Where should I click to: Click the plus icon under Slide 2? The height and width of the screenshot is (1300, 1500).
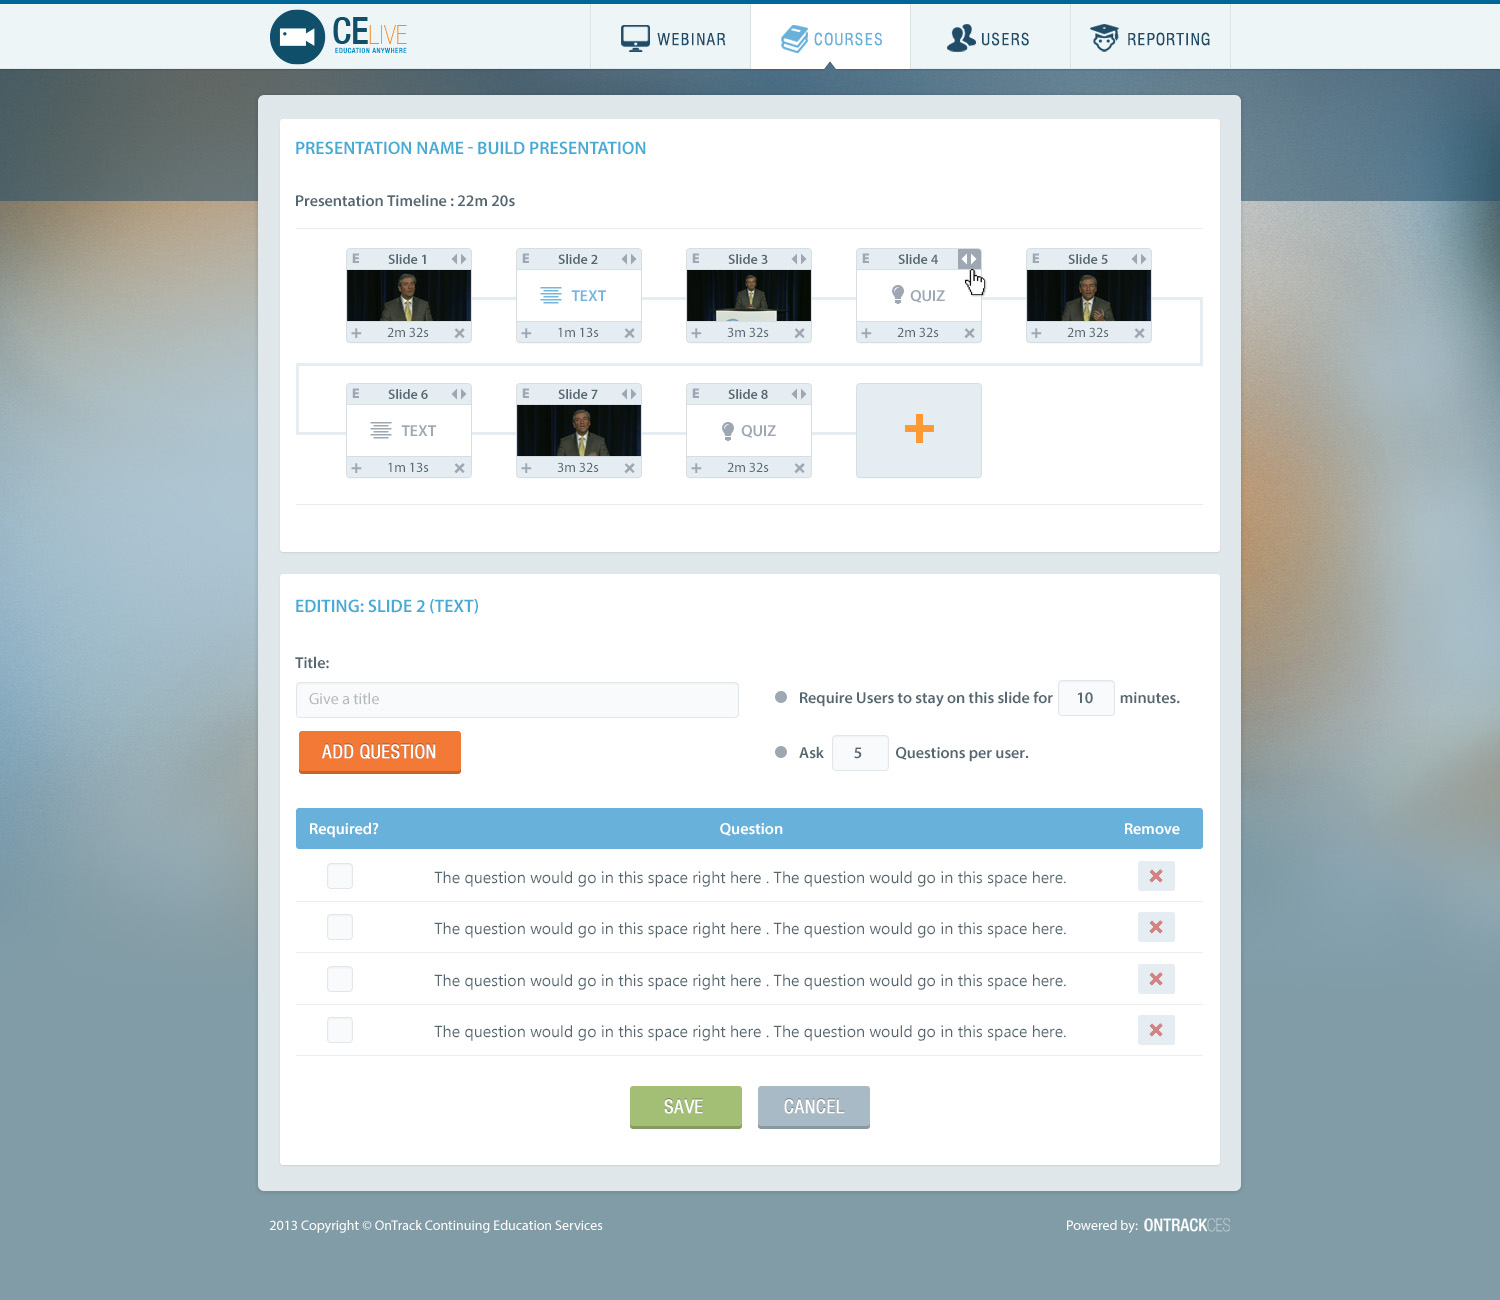click(526, 333)
